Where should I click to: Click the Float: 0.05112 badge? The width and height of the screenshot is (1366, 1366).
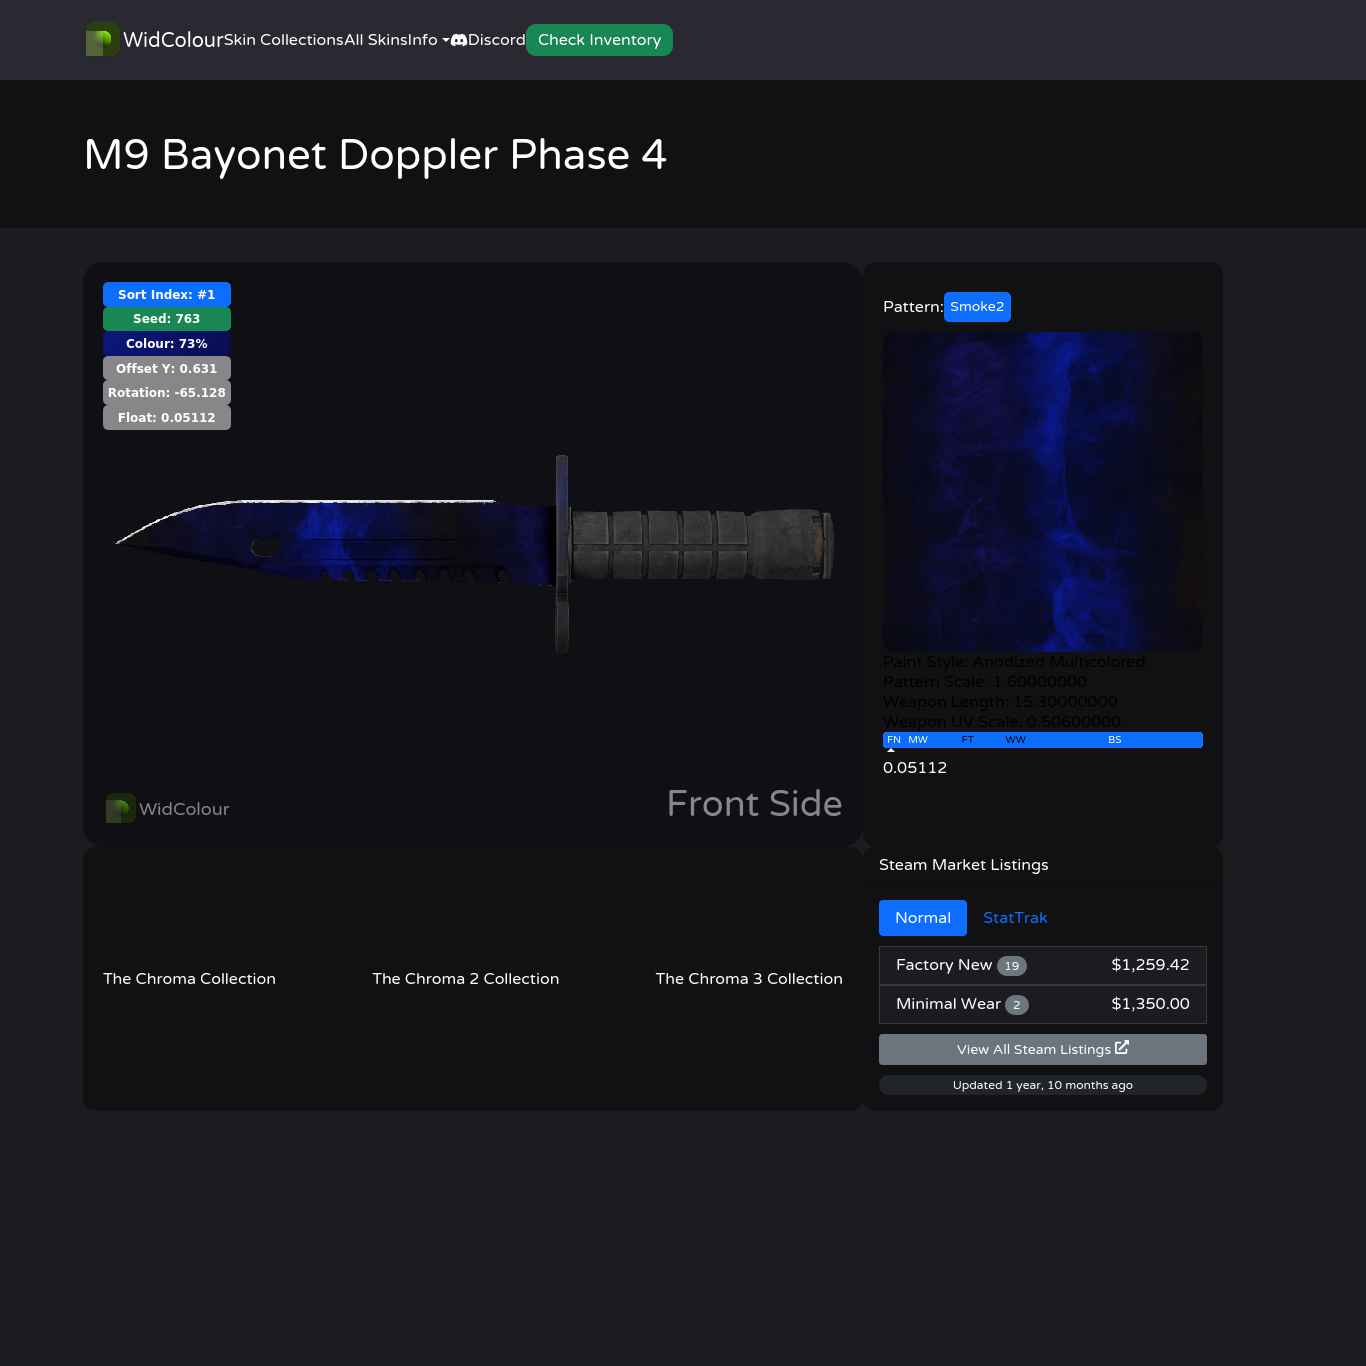click(x=167, y=418)
